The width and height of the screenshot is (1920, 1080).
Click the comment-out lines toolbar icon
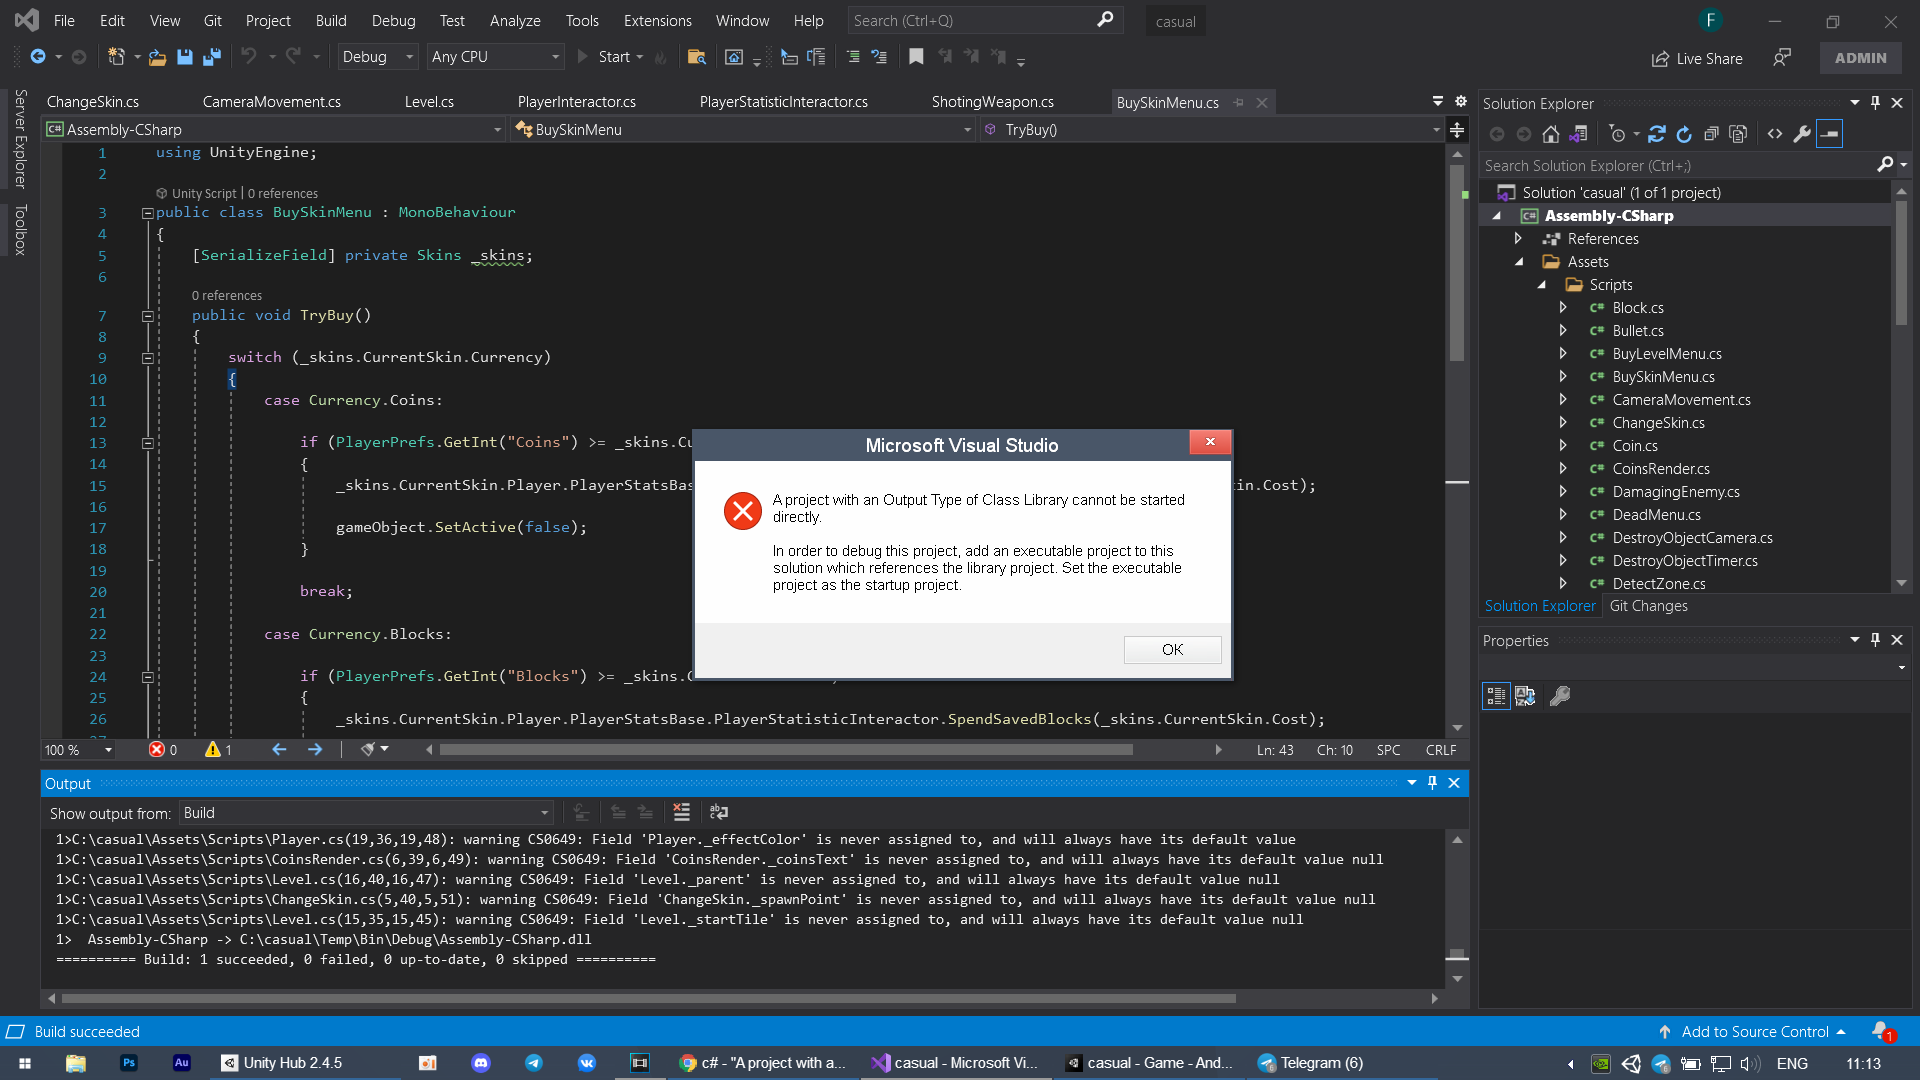[853, 57]
